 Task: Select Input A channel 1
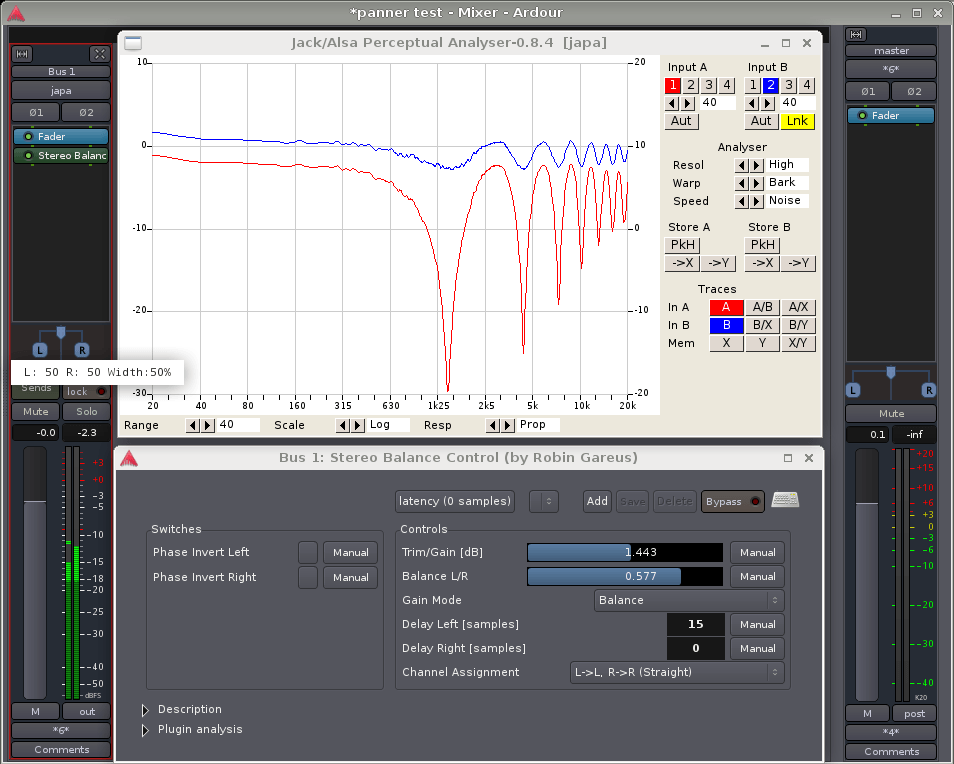(x=672, y=85)
